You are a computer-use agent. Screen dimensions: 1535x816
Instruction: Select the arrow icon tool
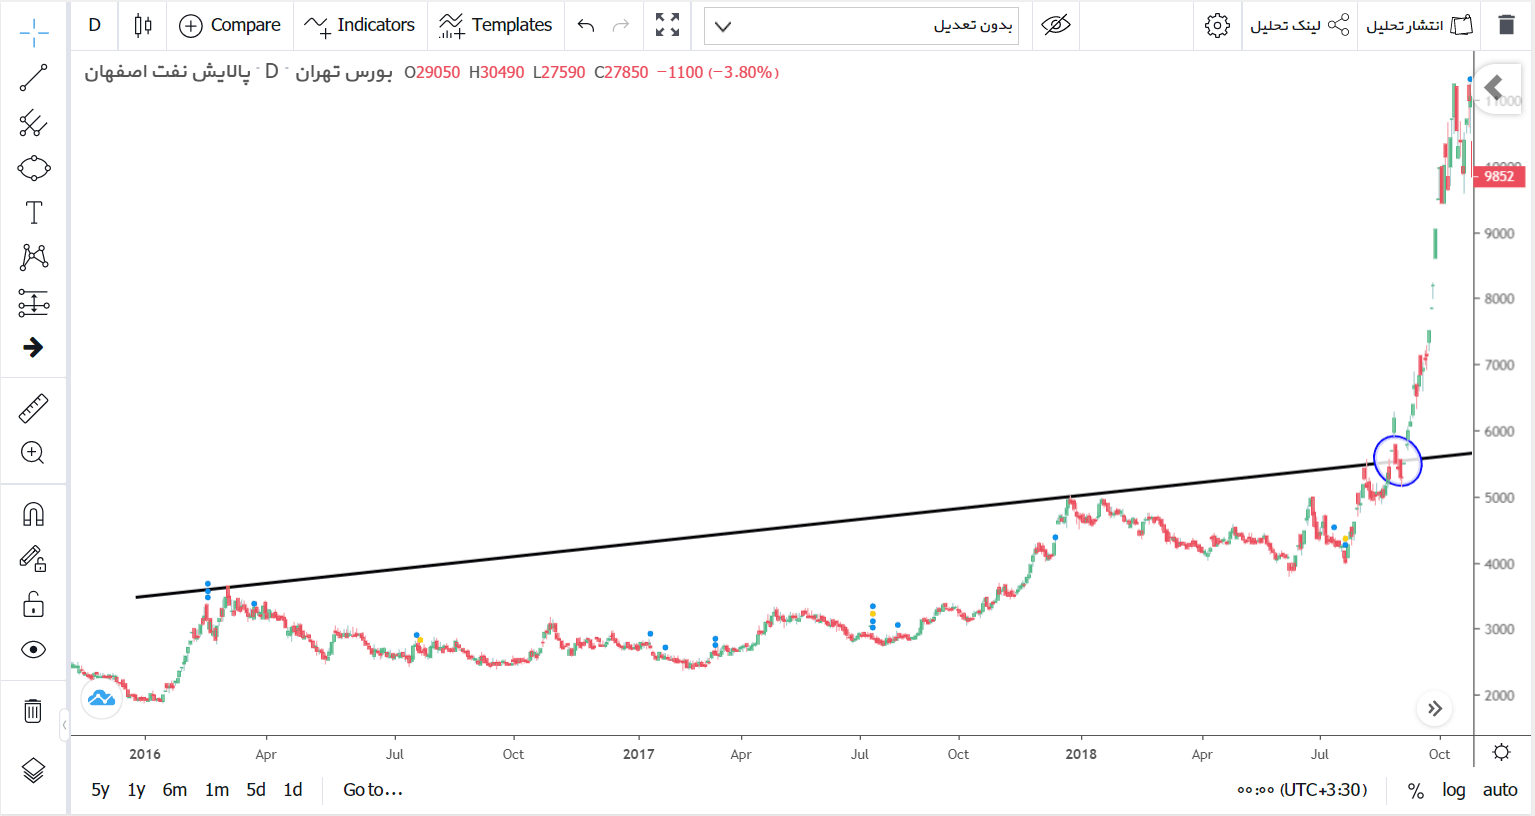[x=33, y=347]
